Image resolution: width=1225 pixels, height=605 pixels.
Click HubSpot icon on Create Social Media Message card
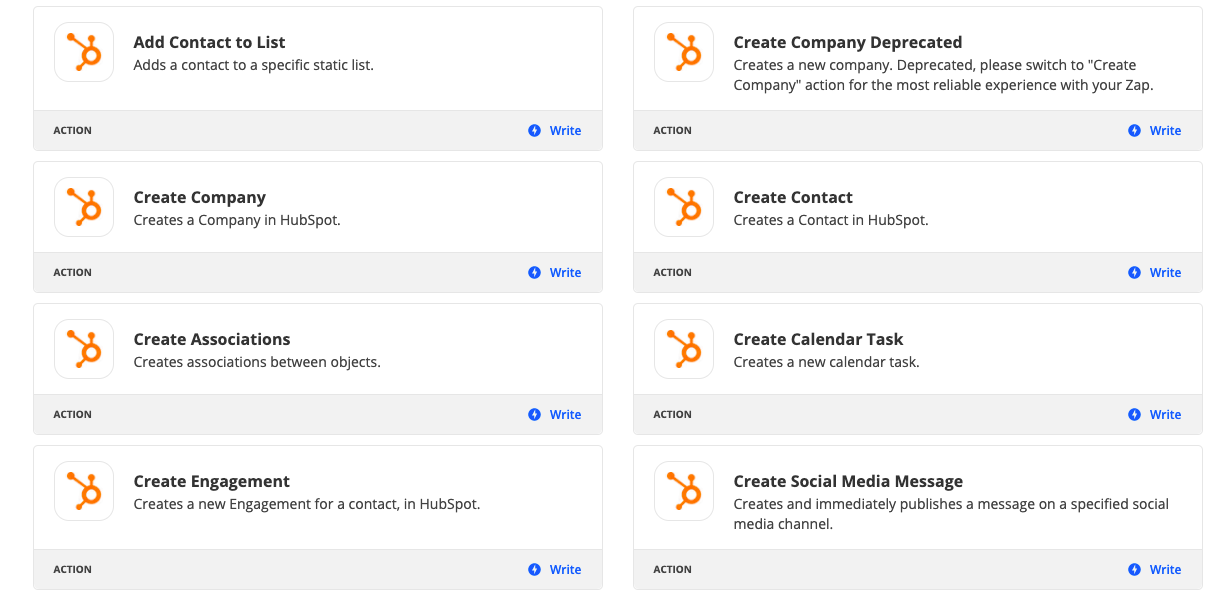coord(684,491)
